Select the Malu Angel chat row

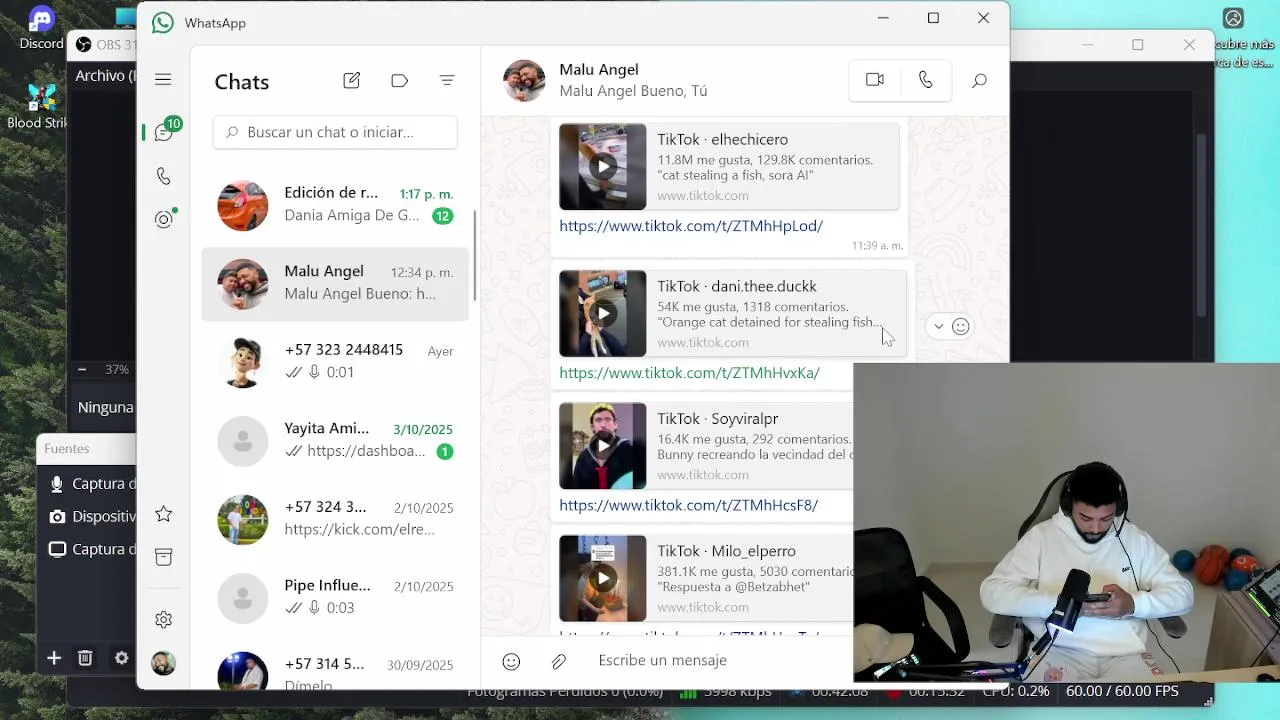coord(335,284)
